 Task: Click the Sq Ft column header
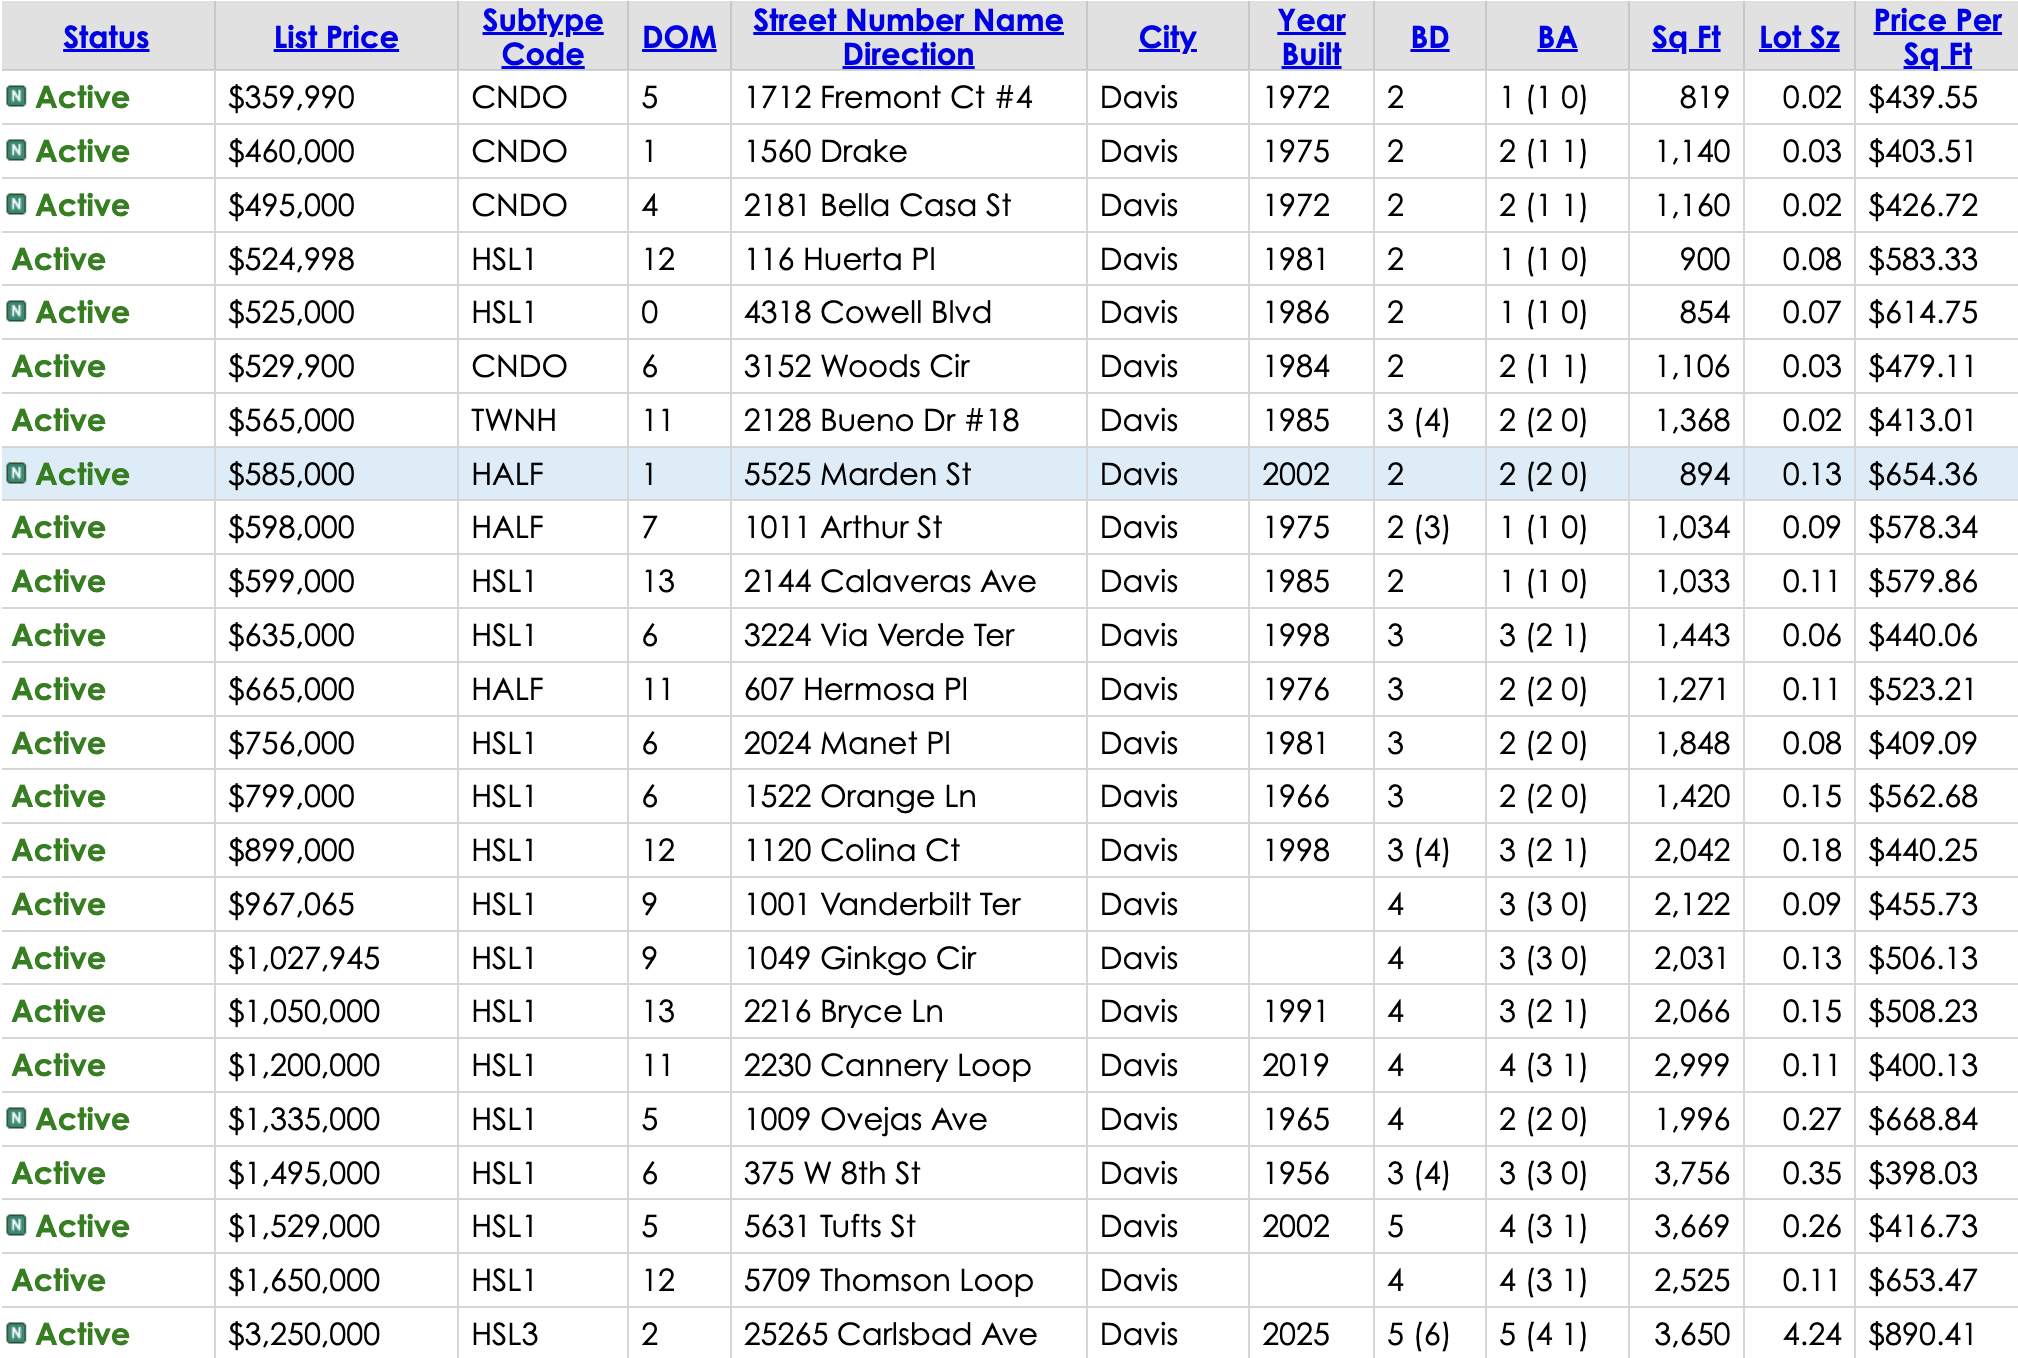pos(1686,37)
